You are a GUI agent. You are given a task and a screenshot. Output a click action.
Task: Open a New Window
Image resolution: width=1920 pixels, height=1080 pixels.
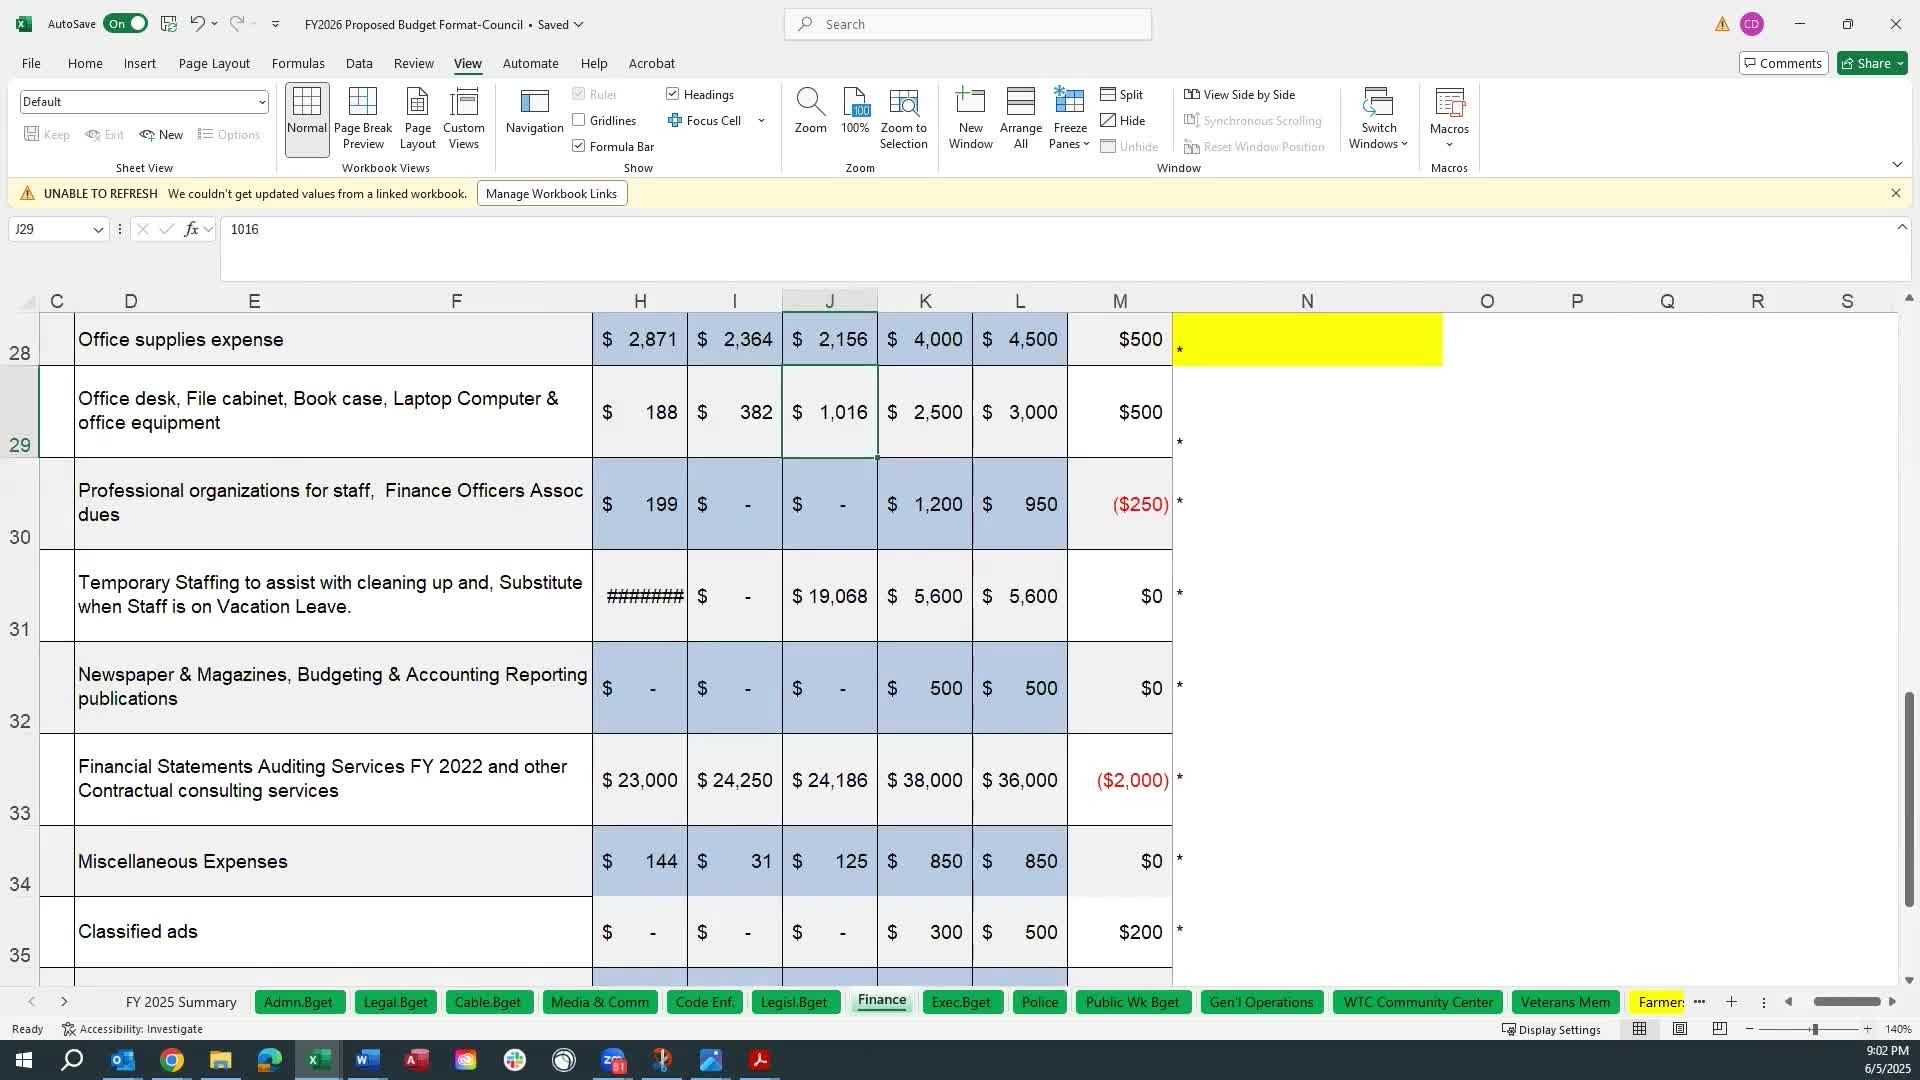[970, 119]
